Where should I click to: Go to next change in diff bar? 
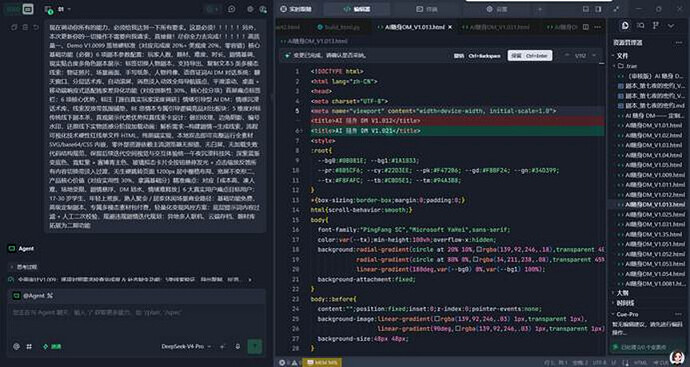pos(595,56)
